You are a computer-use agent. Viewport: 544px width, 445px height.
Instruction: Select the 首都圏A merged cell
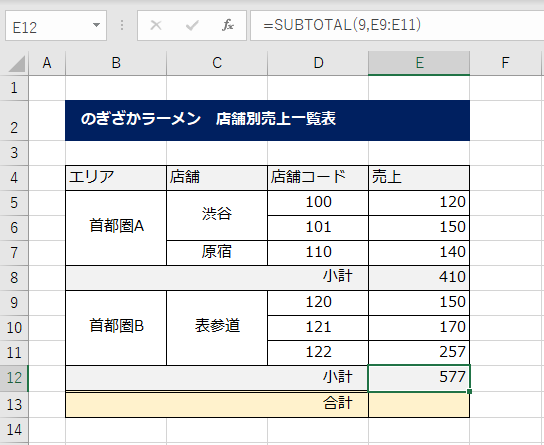116,228
